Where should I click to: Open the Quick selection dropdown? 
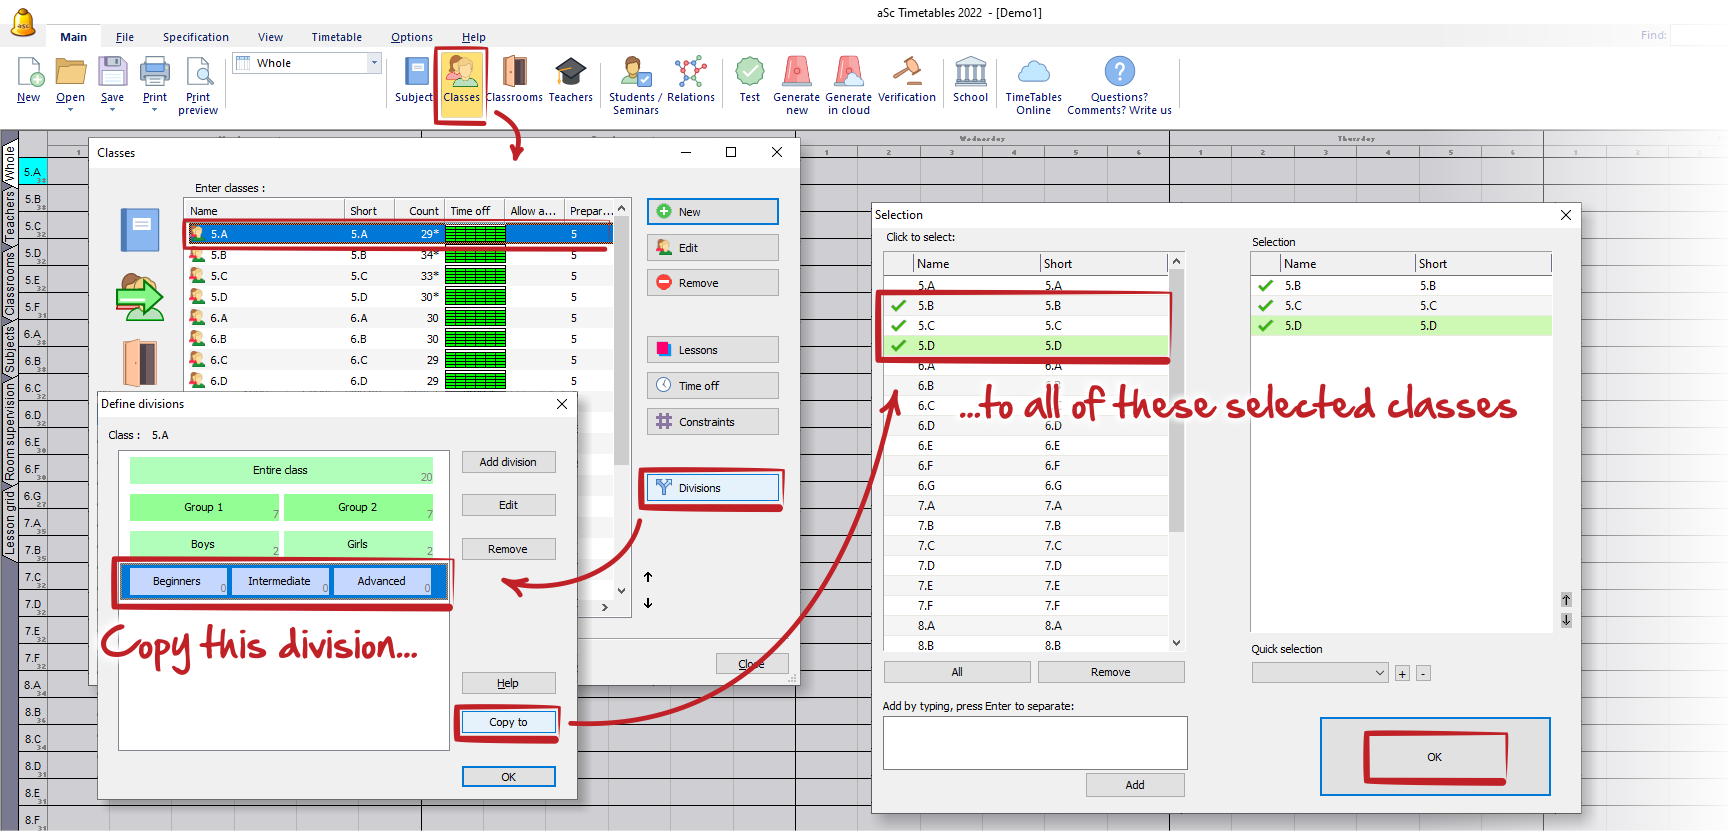click(x=1320, y=673)
